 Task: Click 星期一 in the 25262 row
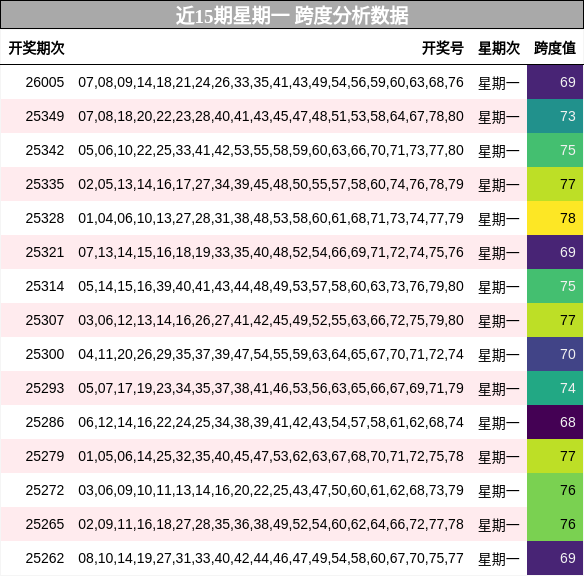tap(499, 559)
